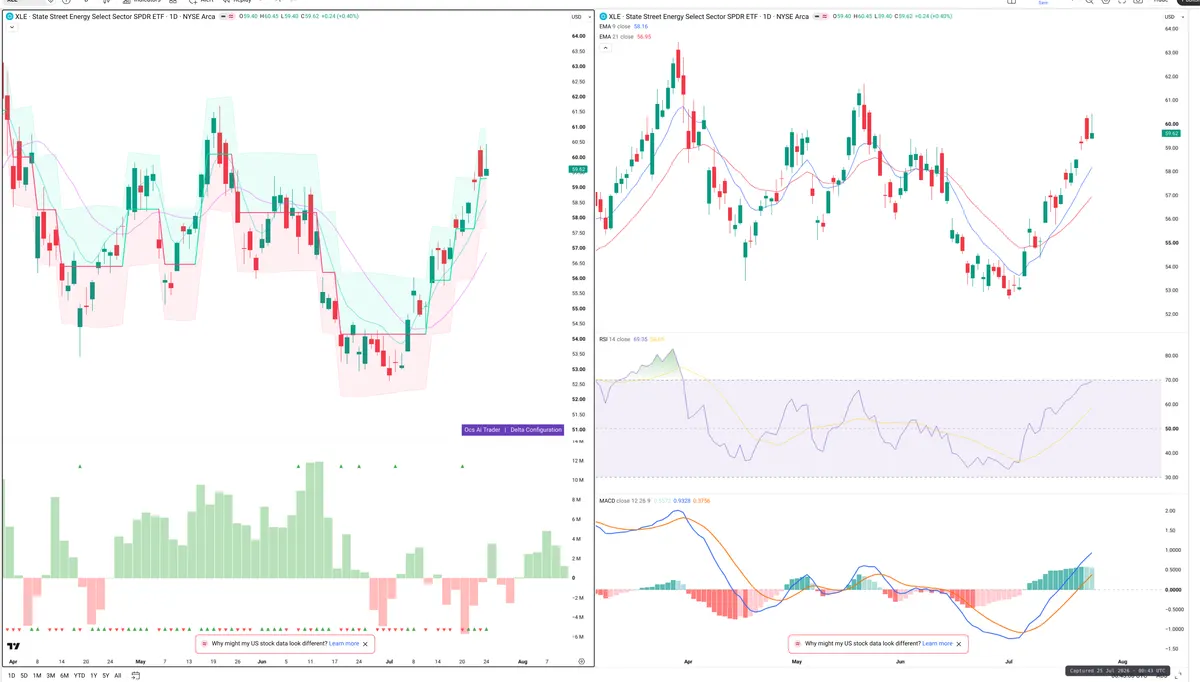The image size is (1200, 682).
Task: Select the YTD date range
Action: point(79,676)
